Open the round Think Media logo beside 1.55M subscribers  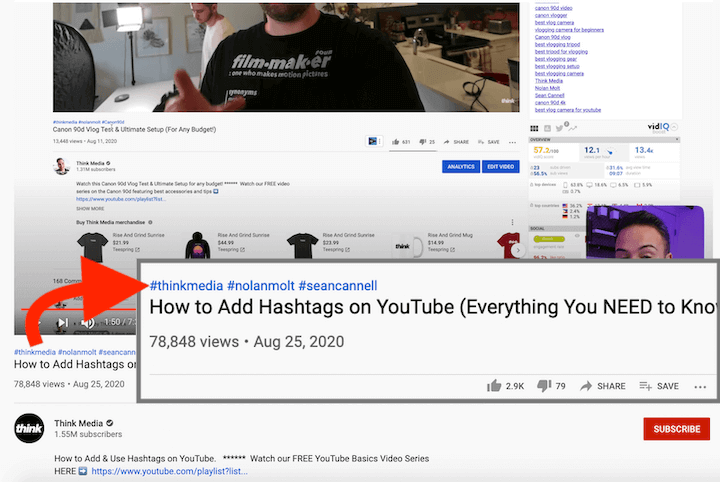click(x=29, y=428)
